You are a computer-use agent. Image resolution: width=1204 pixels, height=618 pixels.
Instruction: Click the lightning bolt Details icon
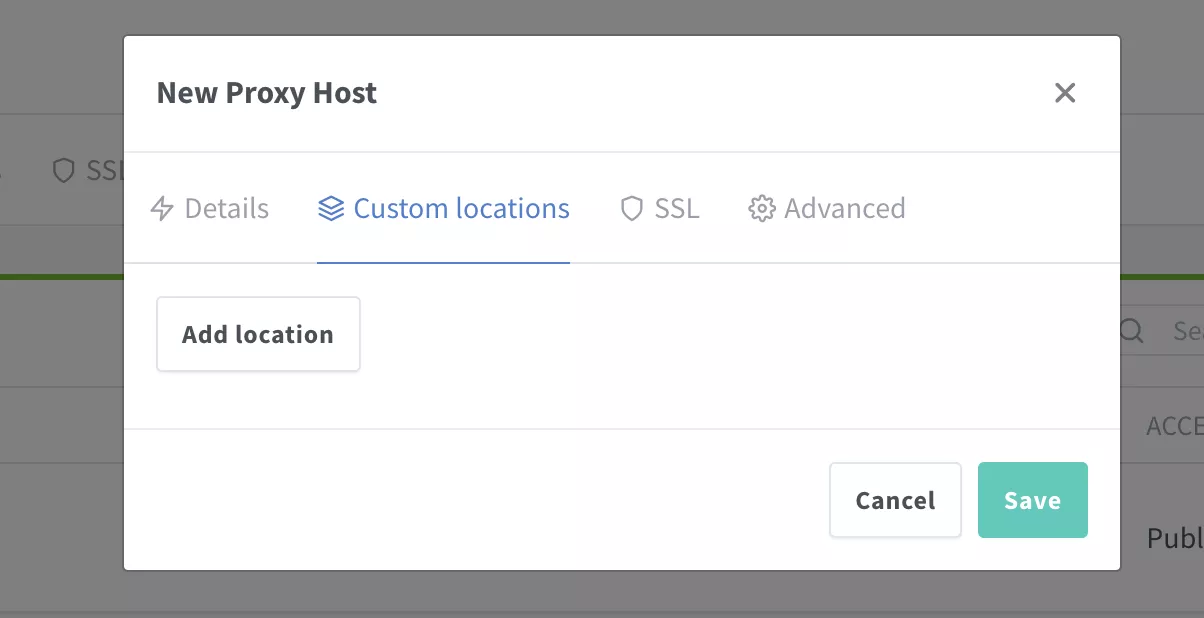click(162, 209)
